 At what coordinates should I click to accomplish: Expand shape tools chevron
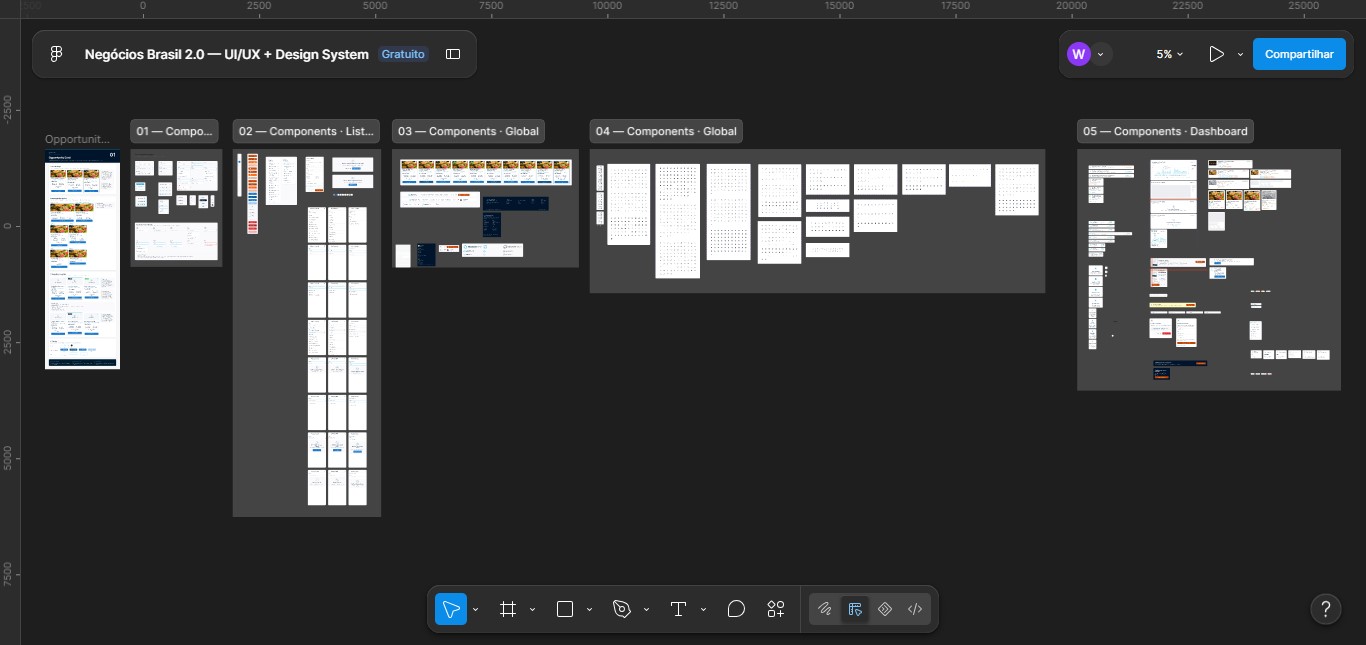[590, 609]
